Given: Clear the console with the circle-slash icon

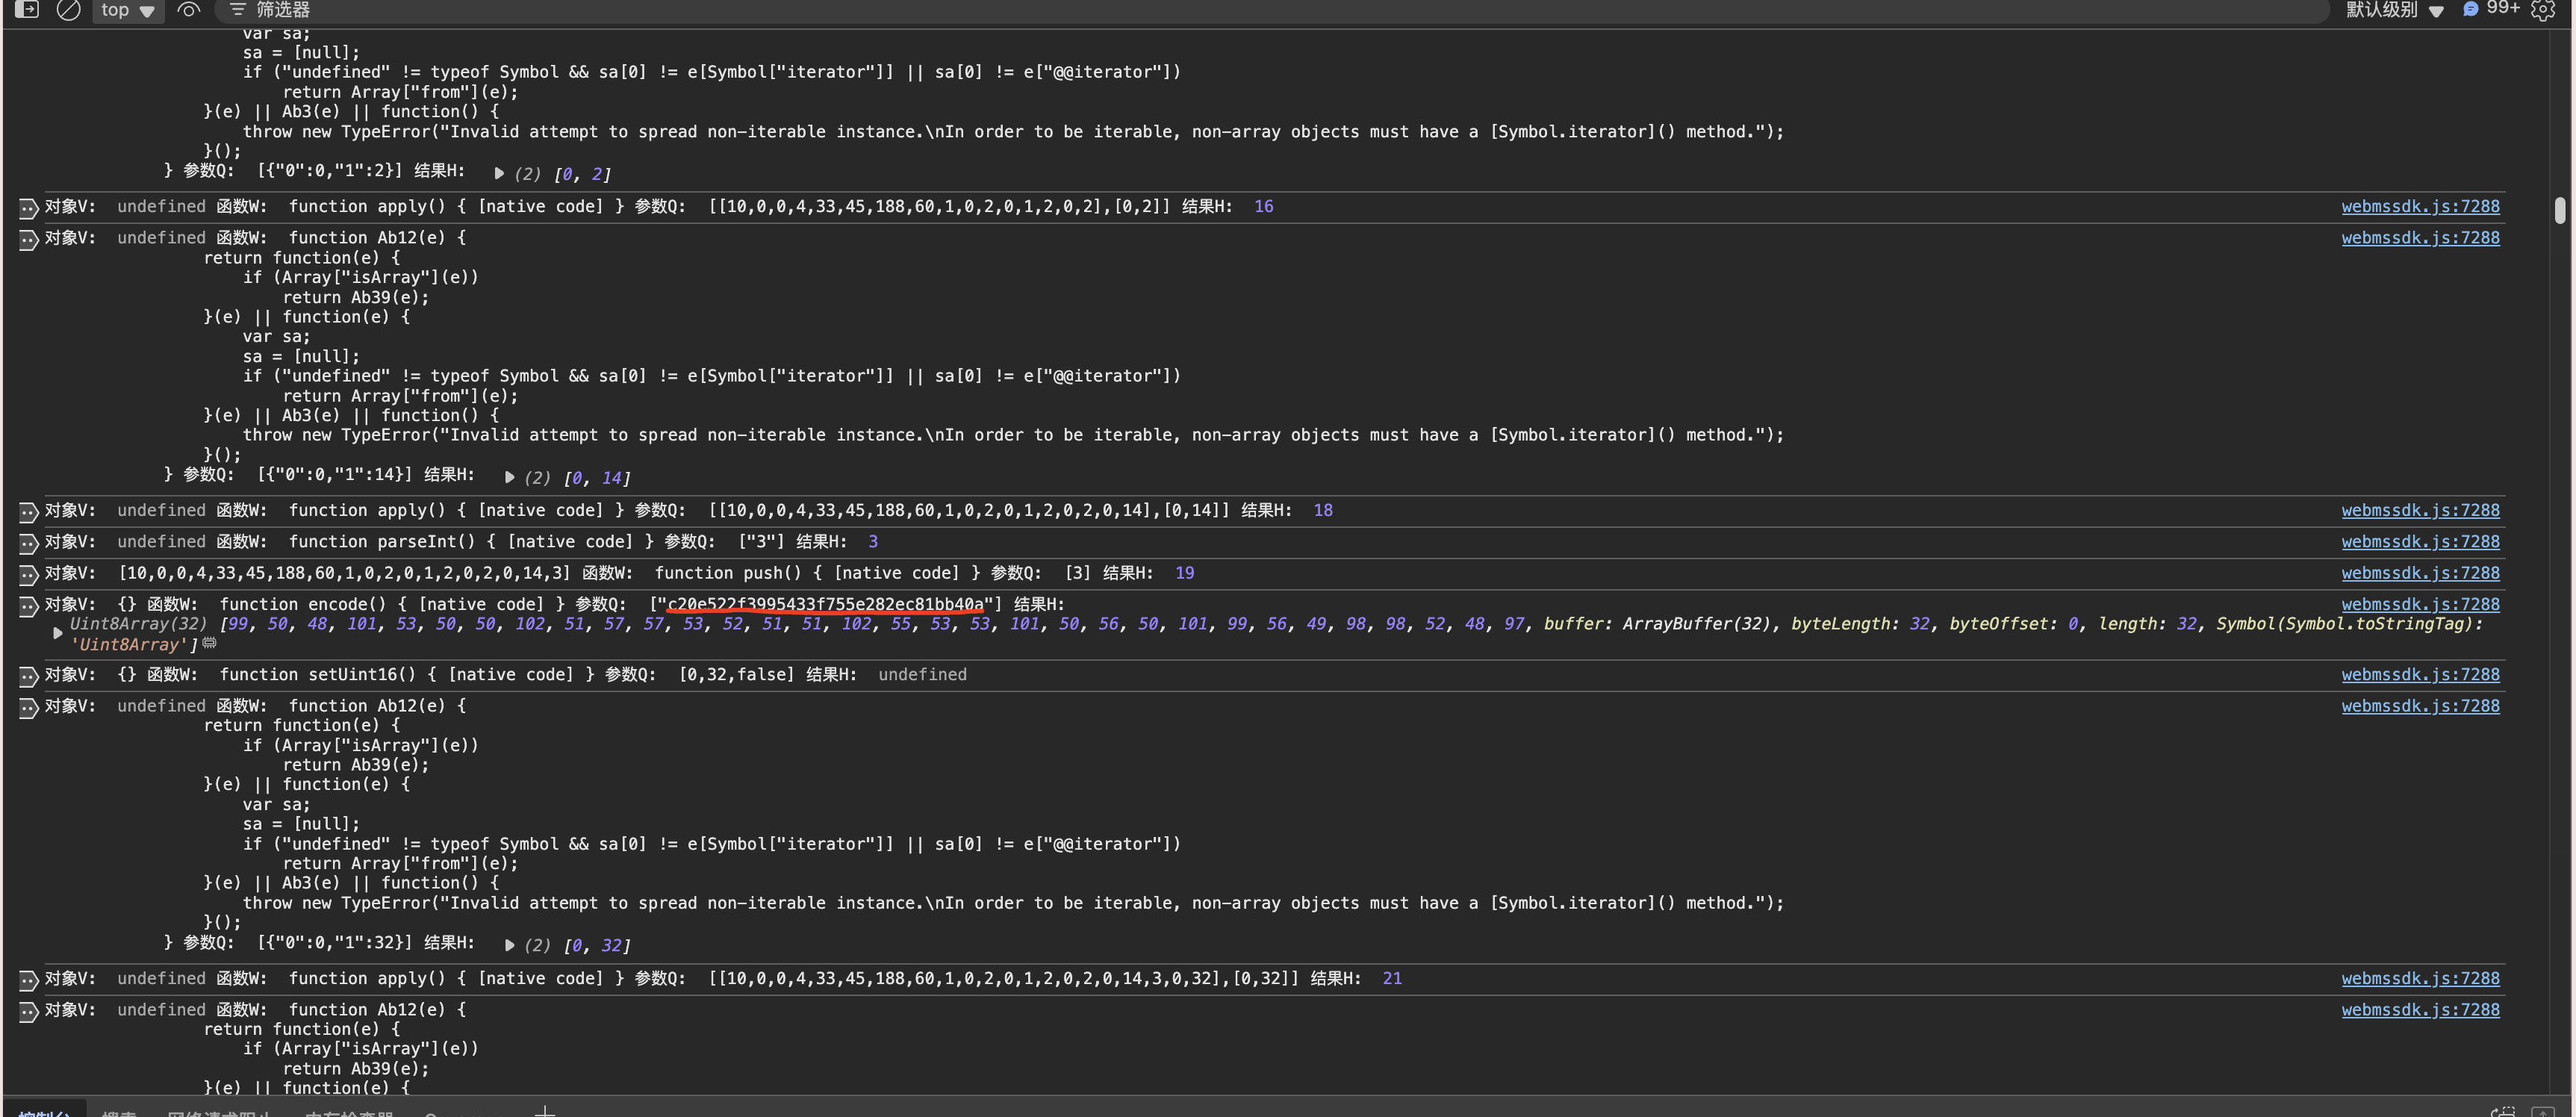Looking at the screenshot, I should click(68, 10).
